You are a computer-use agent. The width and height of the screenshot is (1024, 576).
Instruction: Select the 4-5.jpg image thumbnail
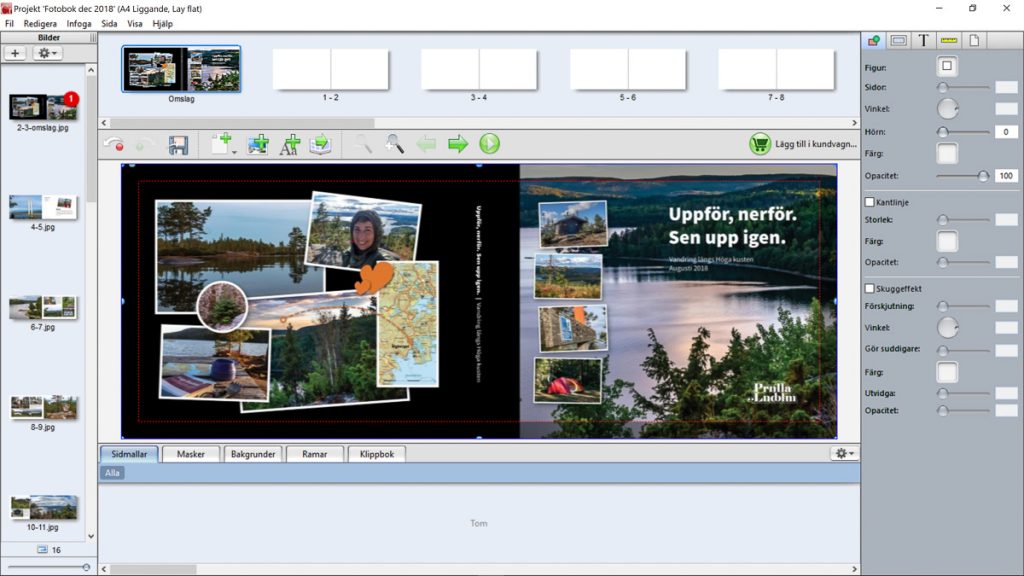[42, 207]
